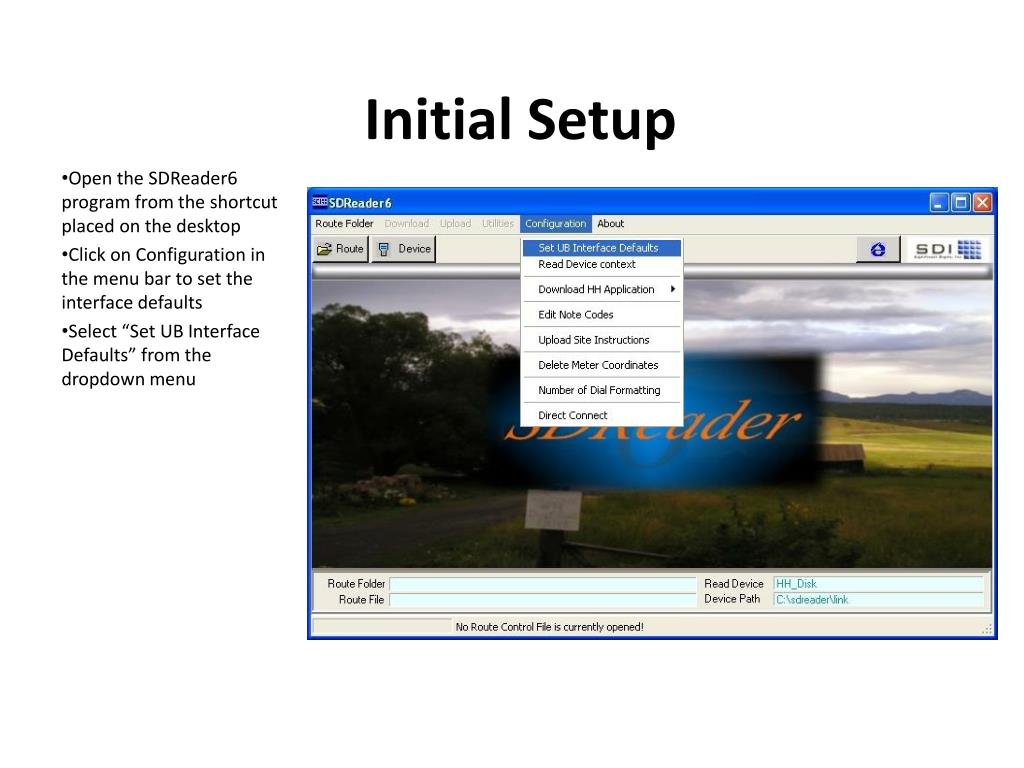This screenshot has width=1024, height=768.
Task: Click the greyed-out Download menu
Action: pos(406,223)
